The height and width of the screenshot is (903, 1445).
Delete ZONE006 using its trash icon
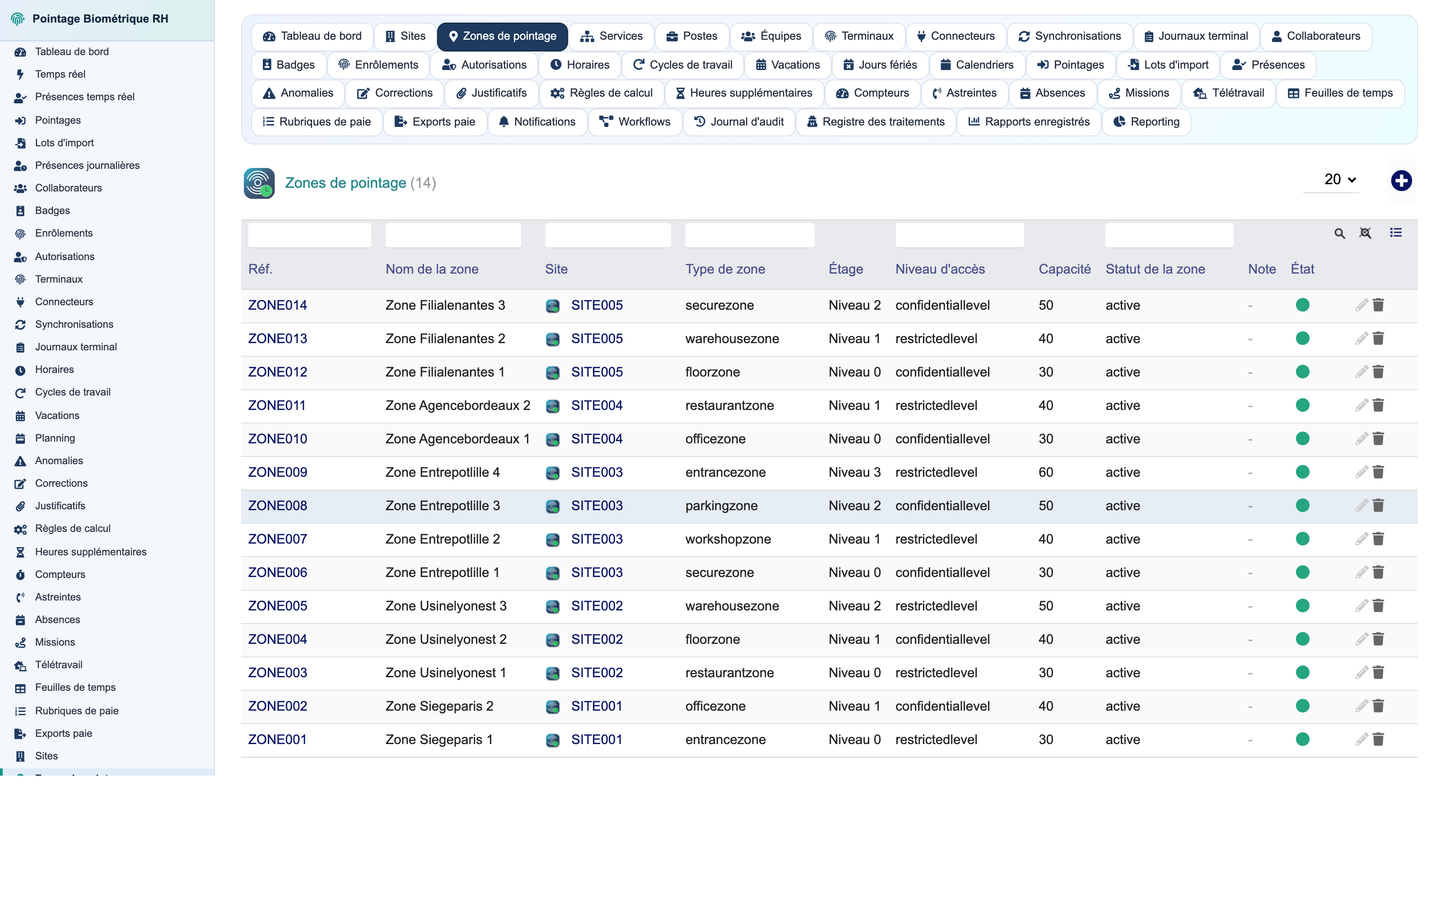click(x=1378, y=572)
